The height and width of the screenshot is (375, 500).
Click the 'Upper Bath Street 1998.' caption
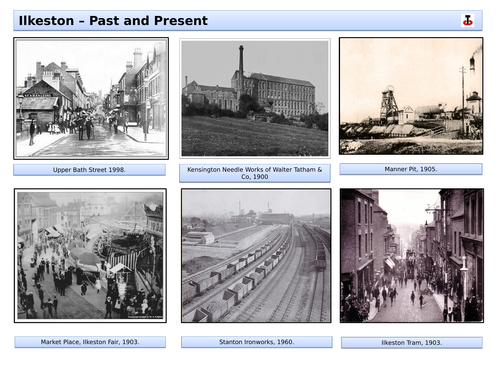(x=89, y=170)
